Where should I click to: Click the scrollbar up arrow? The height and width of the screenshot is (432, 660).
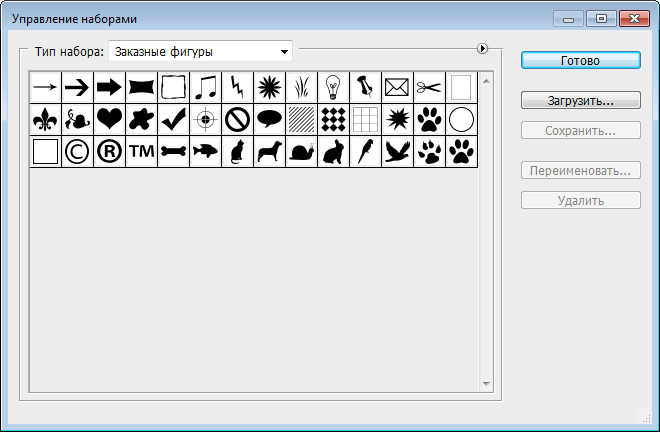click(x=486, y=81)
